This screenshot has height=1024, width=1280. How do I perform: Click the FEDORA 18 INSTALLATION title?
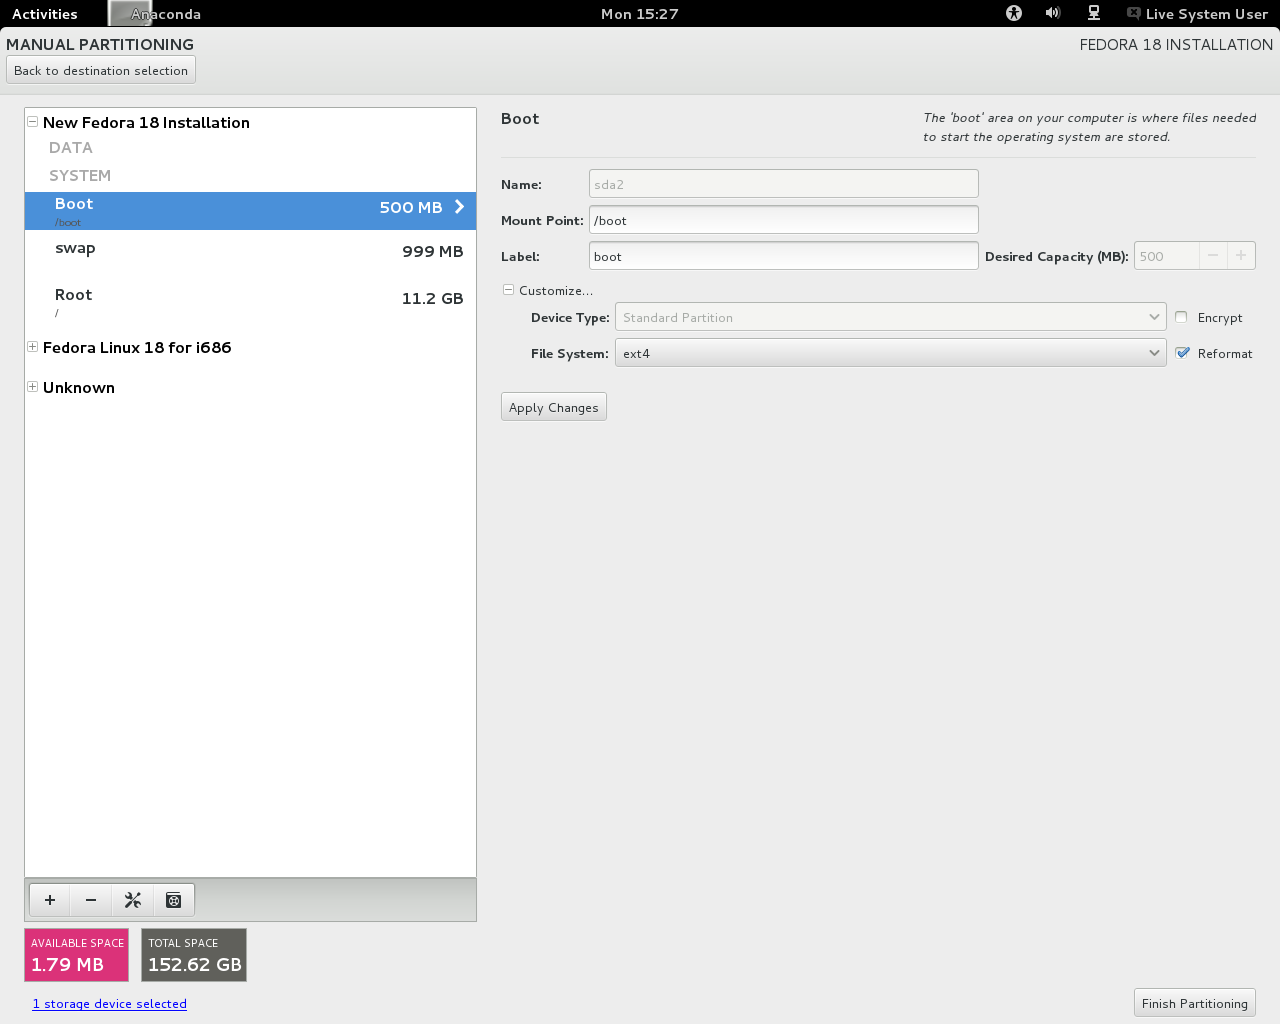pyautogui.click(x=1176, y=45)
